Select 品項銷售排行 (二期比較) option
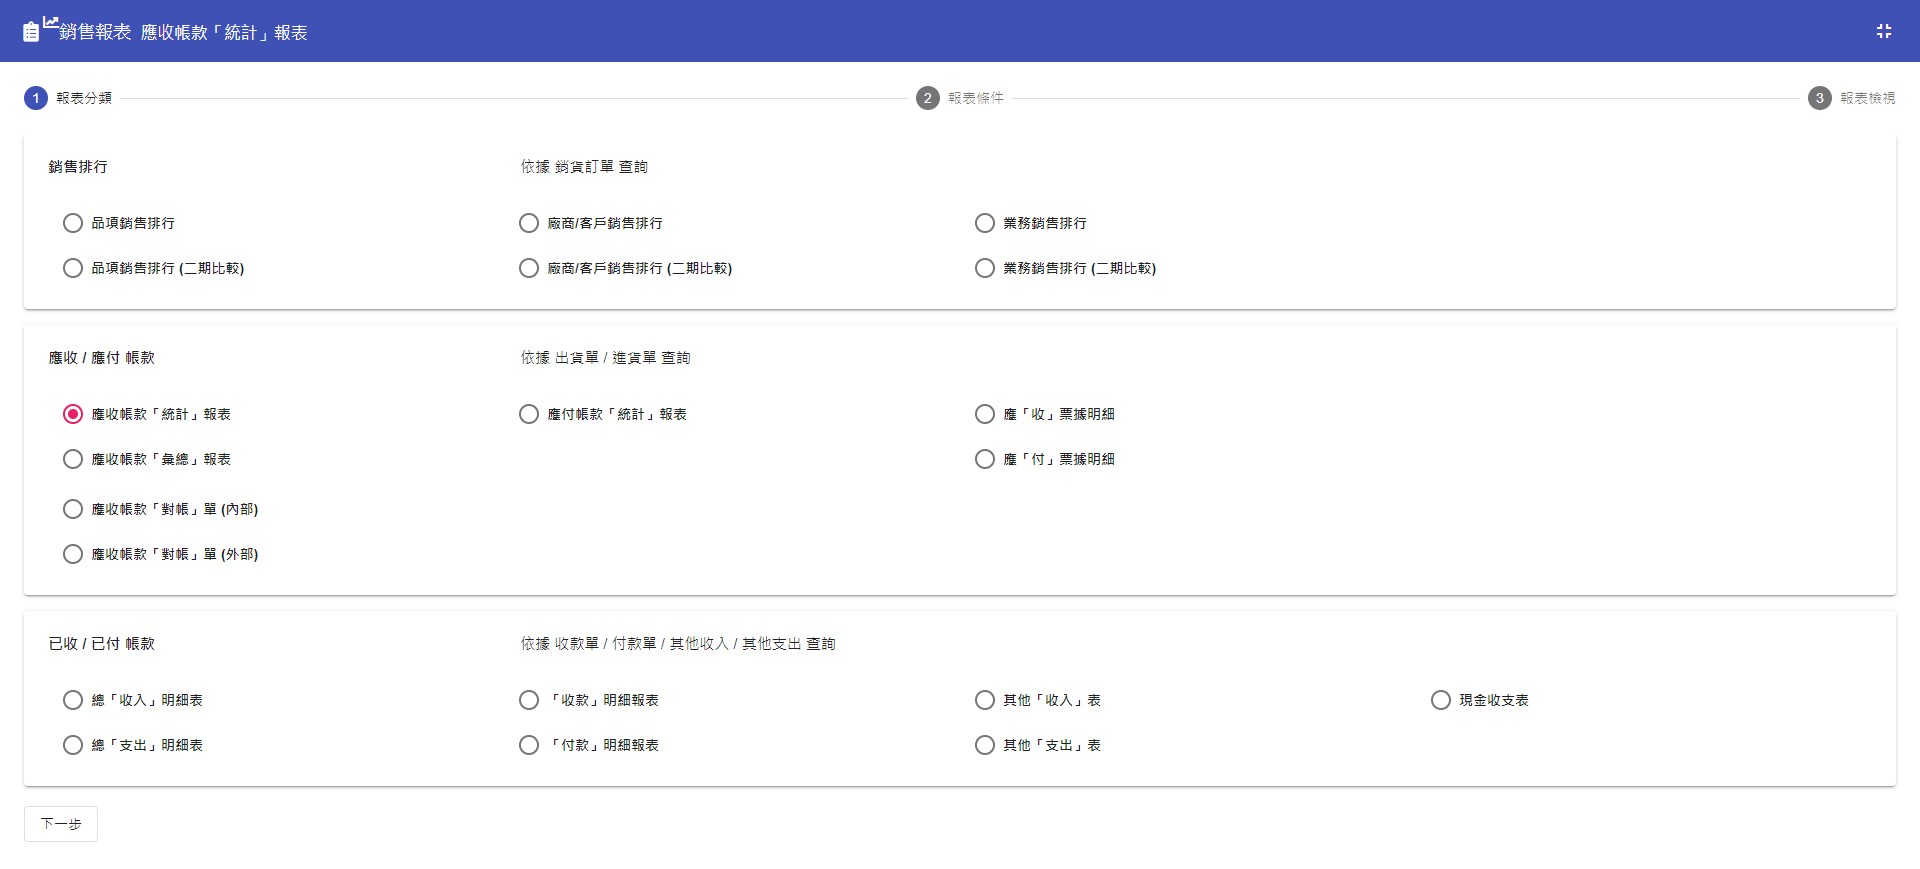This screenshot has width=1920, height=869. (x=73, y=268)
